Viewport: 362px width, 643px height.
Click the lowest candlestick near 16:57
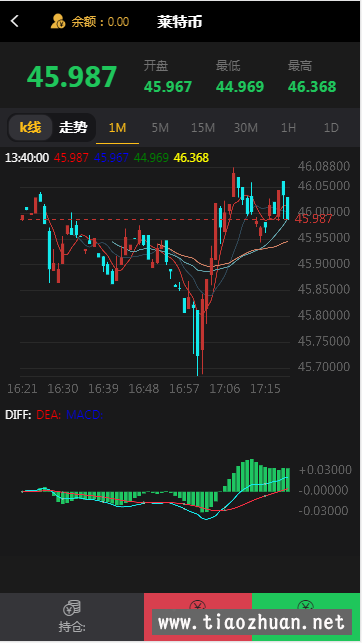[198, 342]
